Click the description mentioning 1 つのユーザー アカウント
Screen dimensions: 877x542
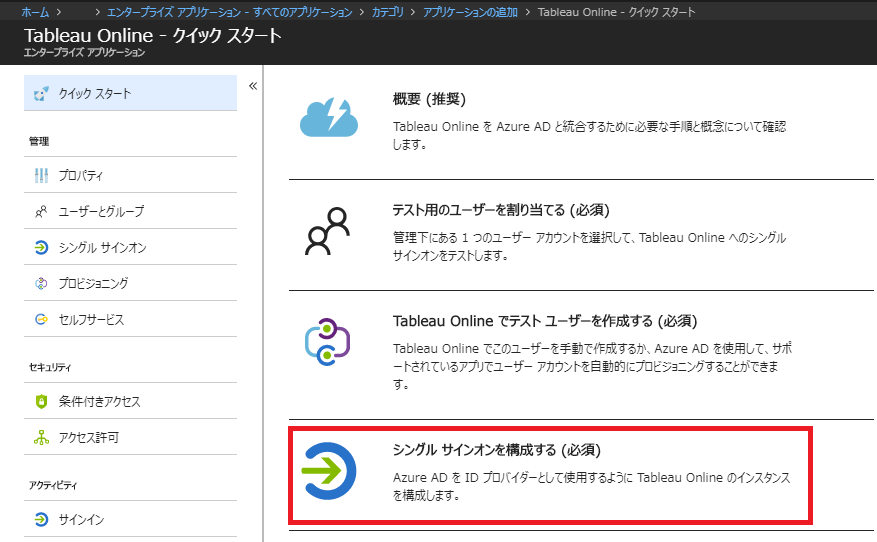[590, 247]
